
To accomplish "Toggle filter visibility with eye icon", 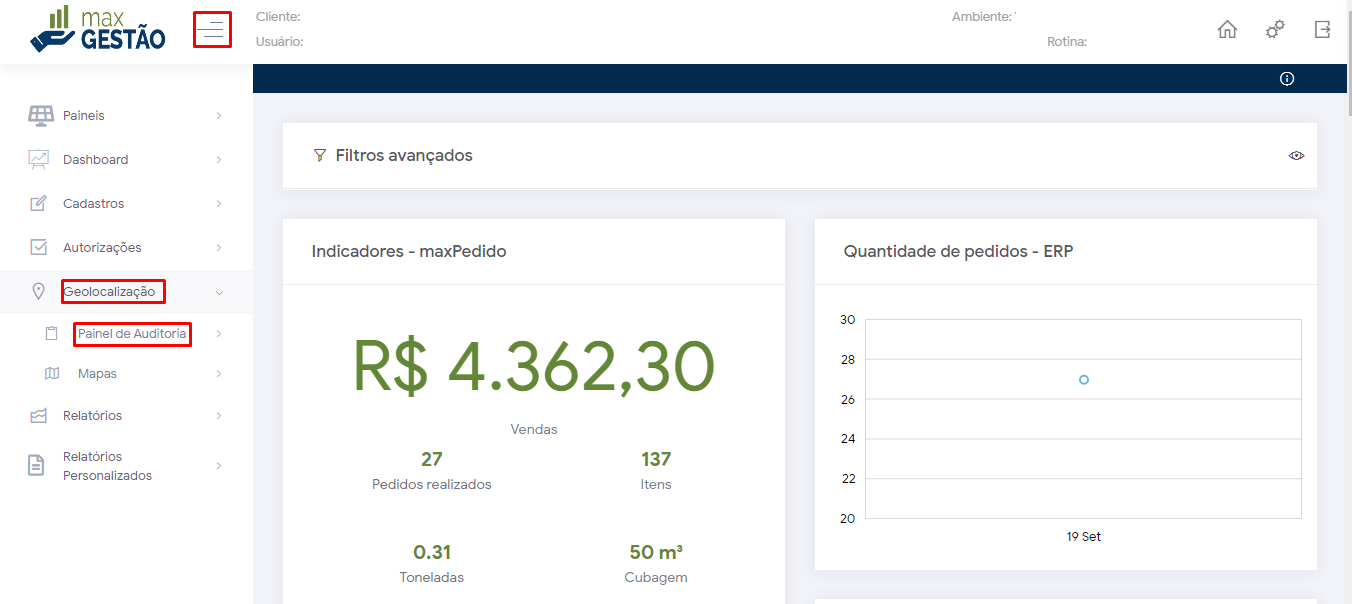I will [x=1296, y=156].
